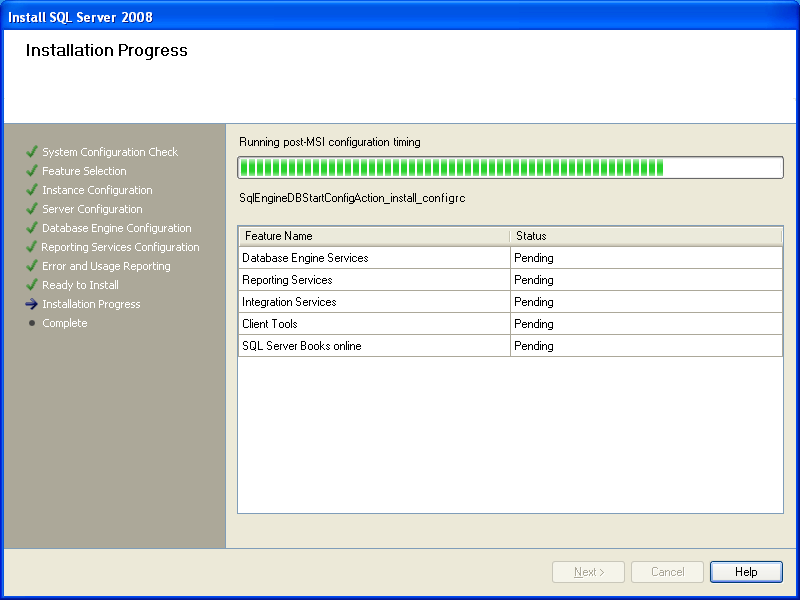The image size is (800, 600).
Task: Click the green installation progress bar
Action: coord(510,167)
